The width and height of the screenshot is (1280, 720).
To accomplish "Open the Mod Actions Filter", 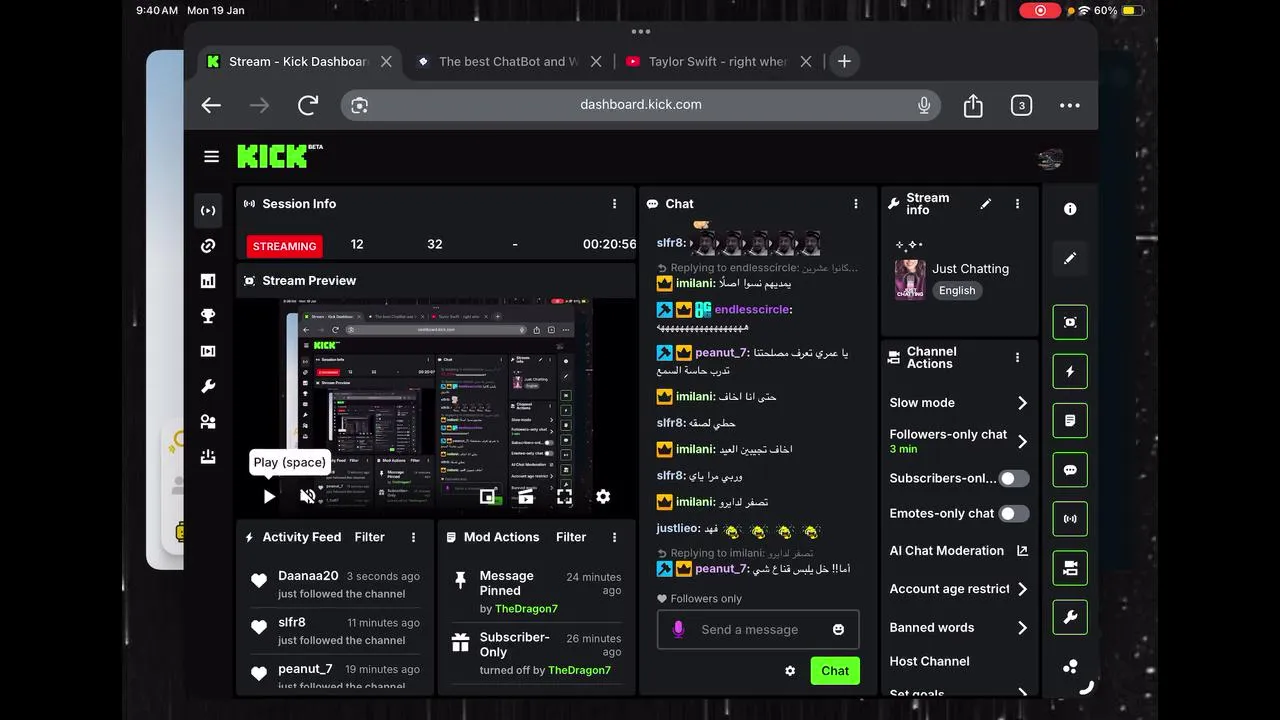I will click(571, 537).
